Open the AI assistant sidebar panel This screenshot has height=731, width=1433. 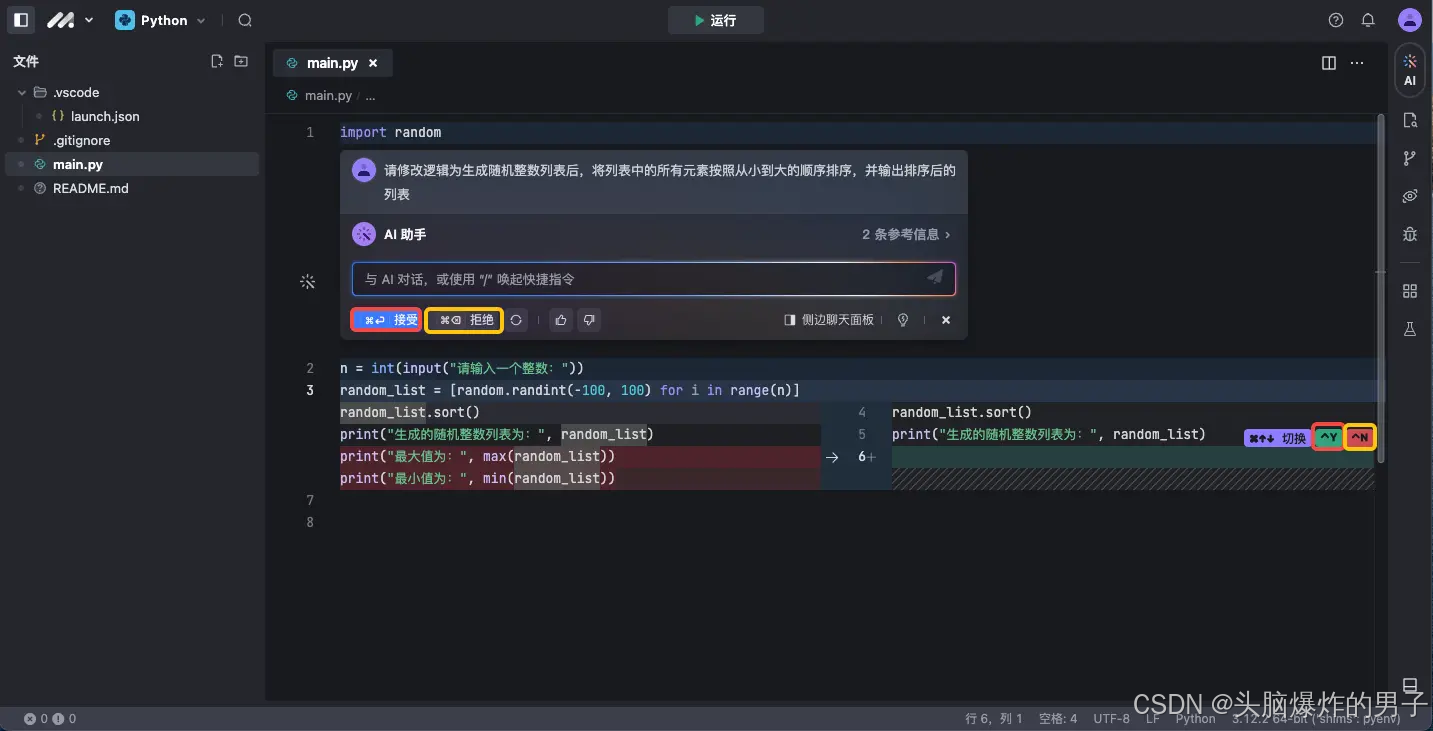[x=1409, y=69]
